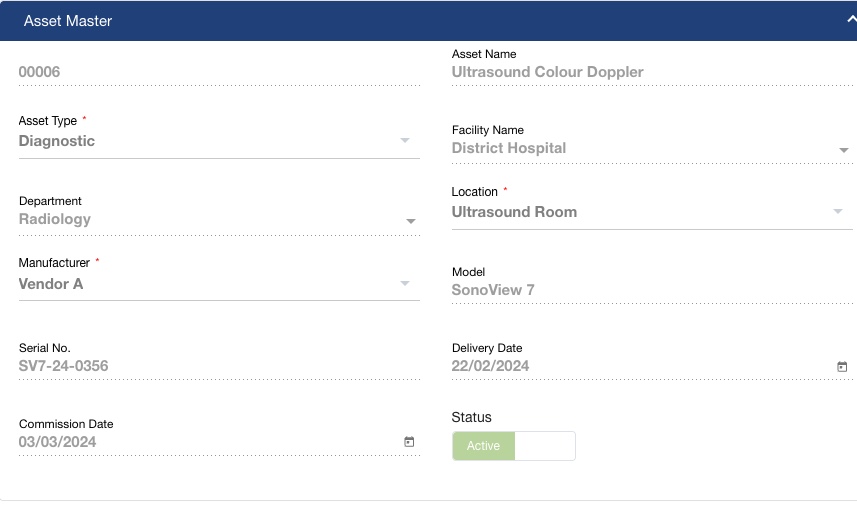
Task: Expand the Asset Type dropdown arrow
Action: click(x=405, y=140)
